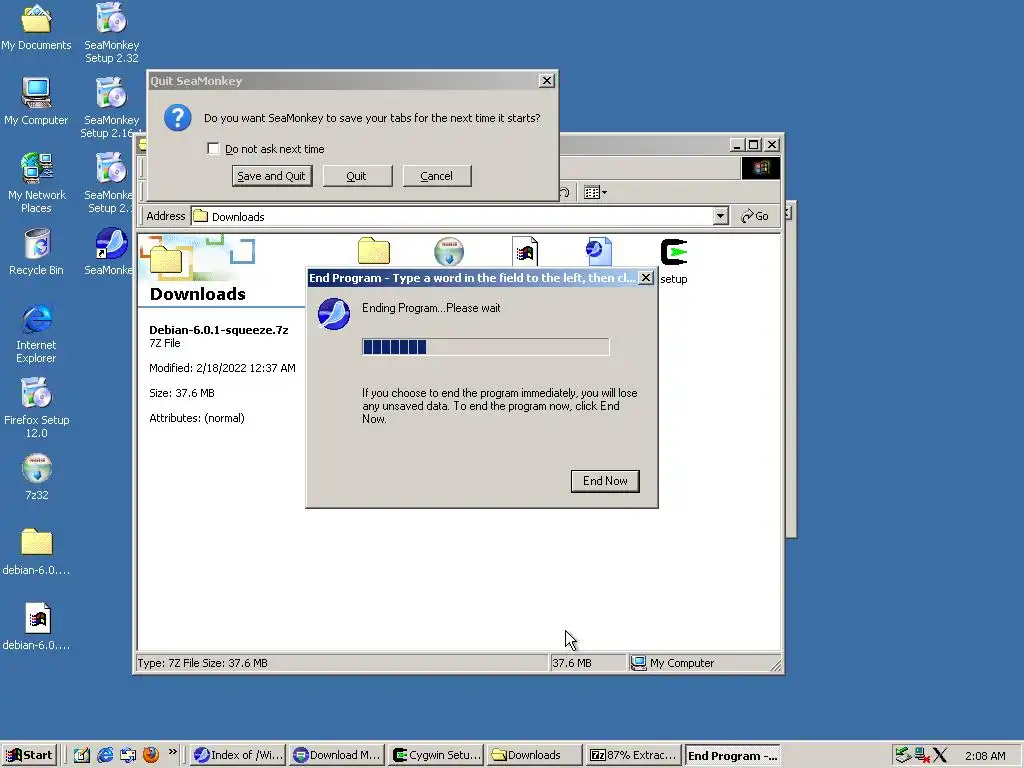
Task: Click the question mark icon in Quit SeaMonkey
Action: click(178, 118)
